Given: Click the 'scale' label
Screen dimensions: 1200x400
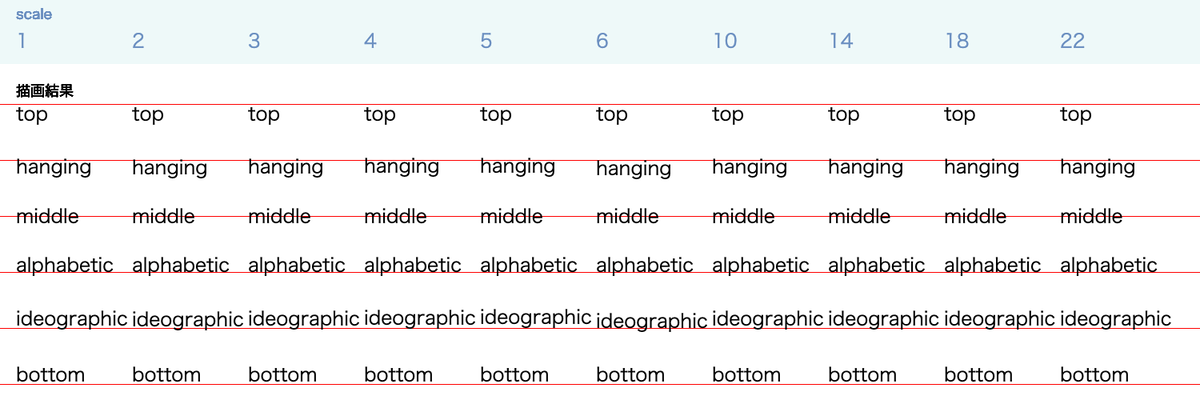Looking at the screenshot, I should [34, 15].
